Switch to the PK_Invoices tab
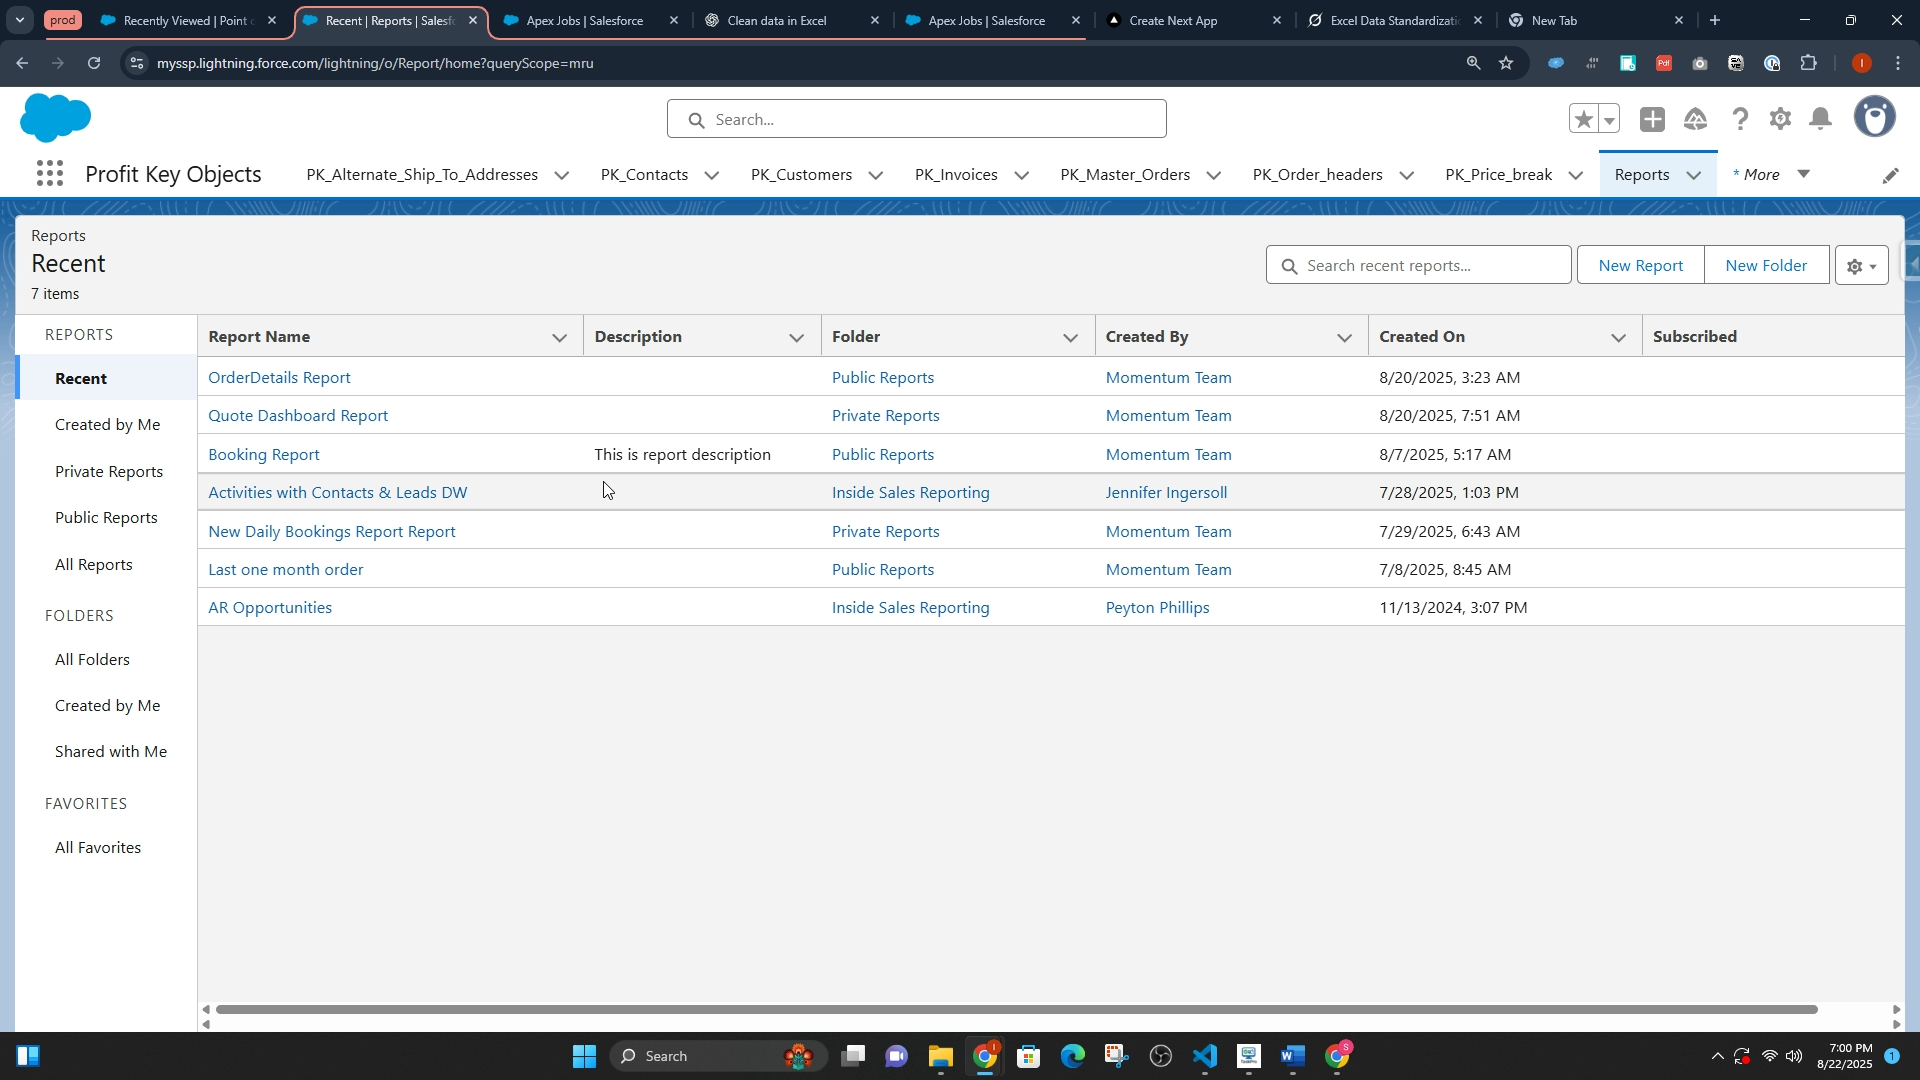Image resolution: width=1920 pixels, height=1080 pixels. (955, 175)
